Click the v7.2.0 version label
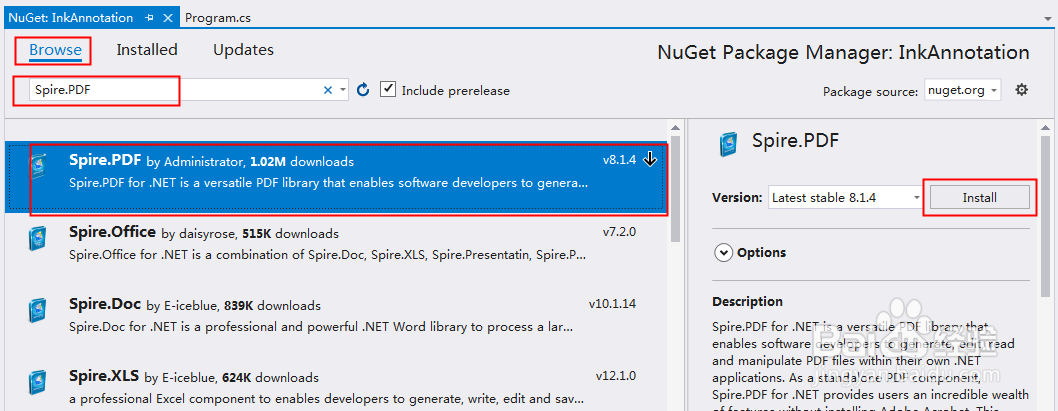This screenshot has width=1058, height=411. (619, 233)
